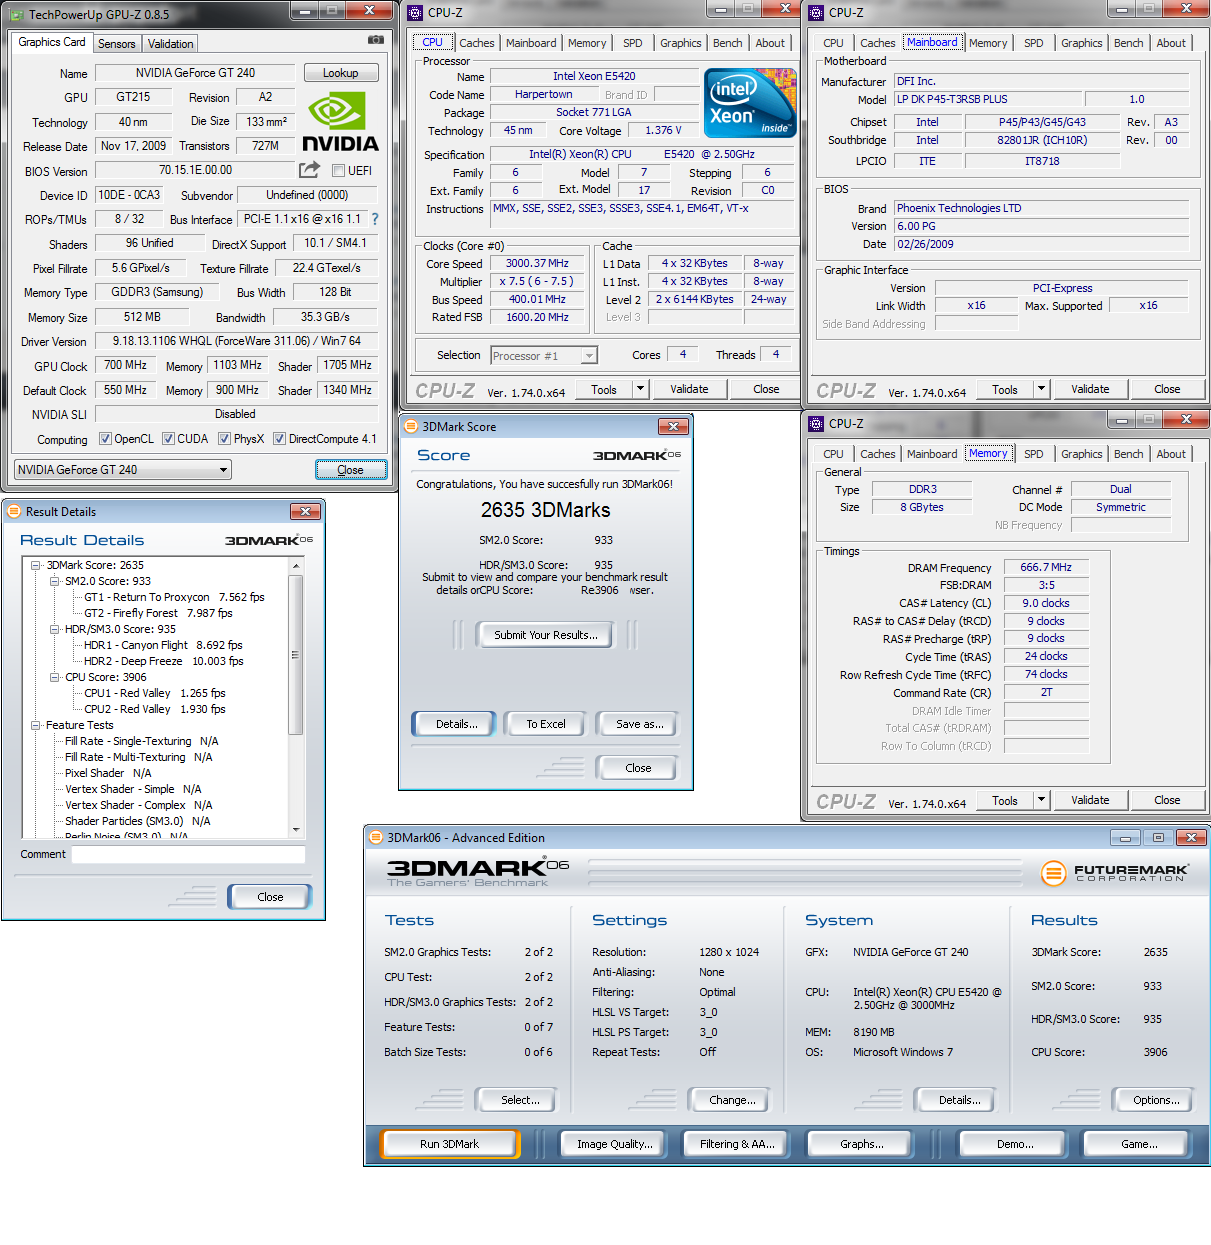Click the Image Quality... button
Viewport: 1211px width, 1245px height.
(x=614, y=1144)
